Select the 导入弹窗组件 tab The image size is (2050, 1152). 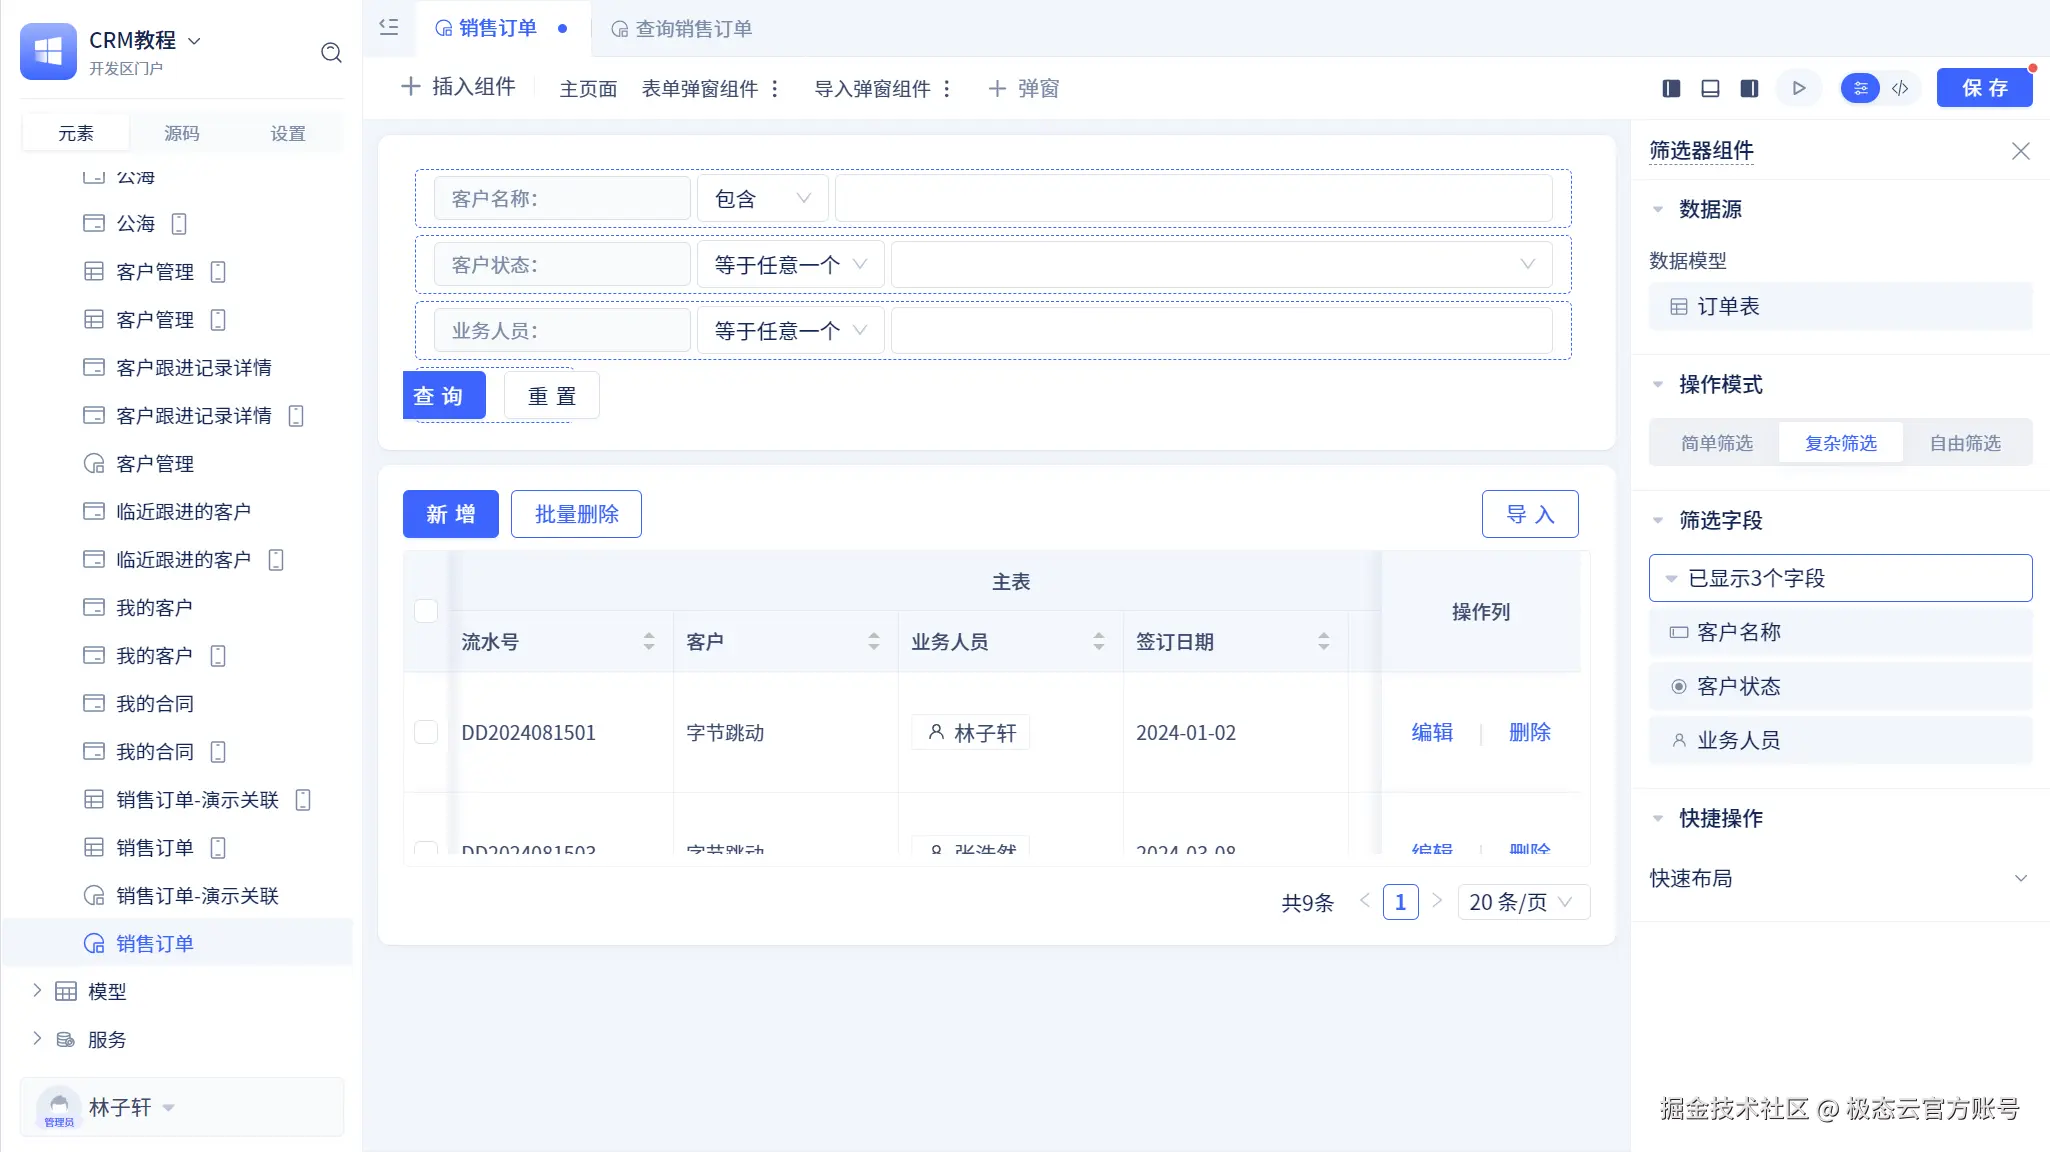(872, 89)
